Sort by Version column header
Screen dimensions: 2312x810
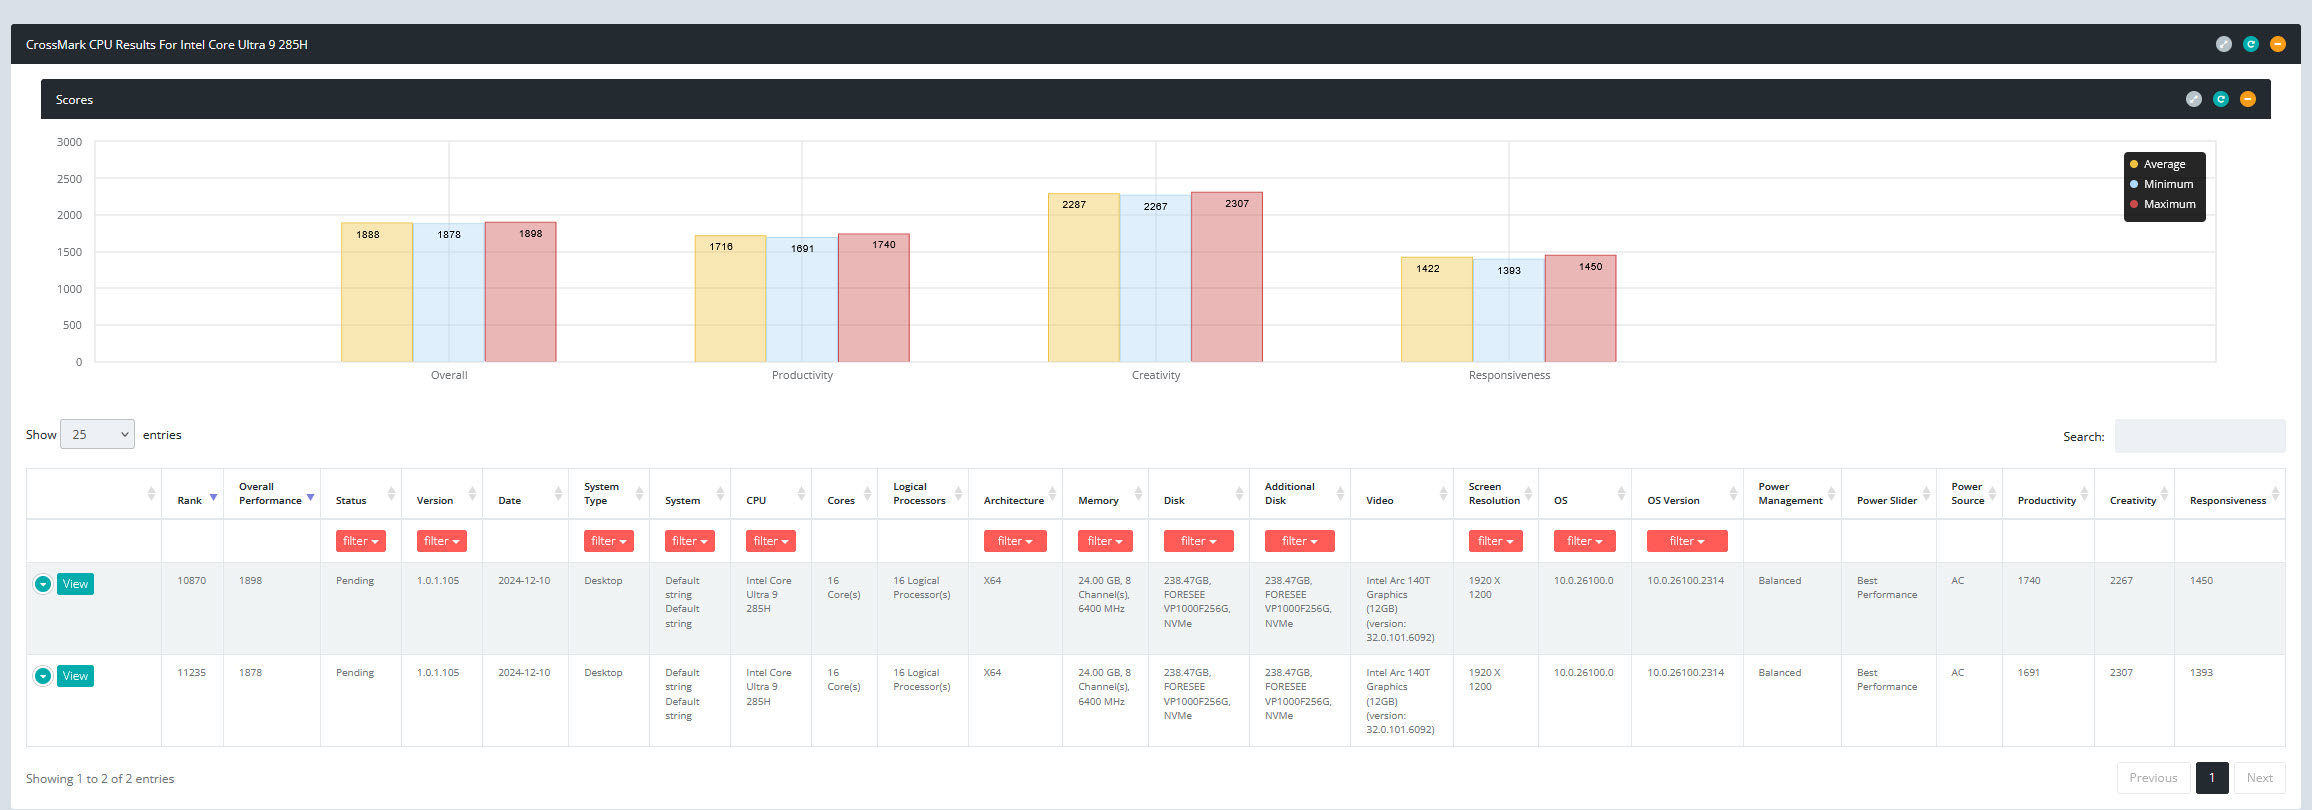pyautogui.click(x=442, y=494)
